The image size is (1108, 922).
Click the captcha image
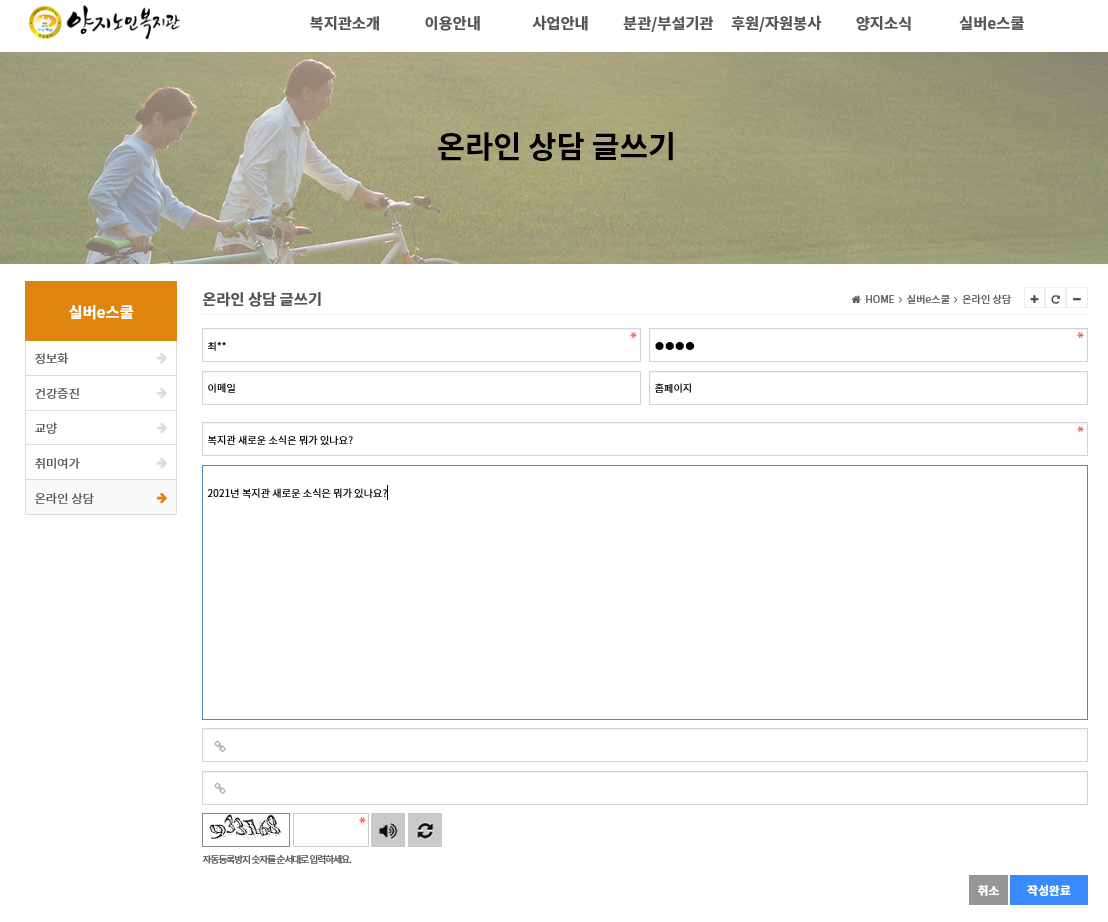[246, 829]
